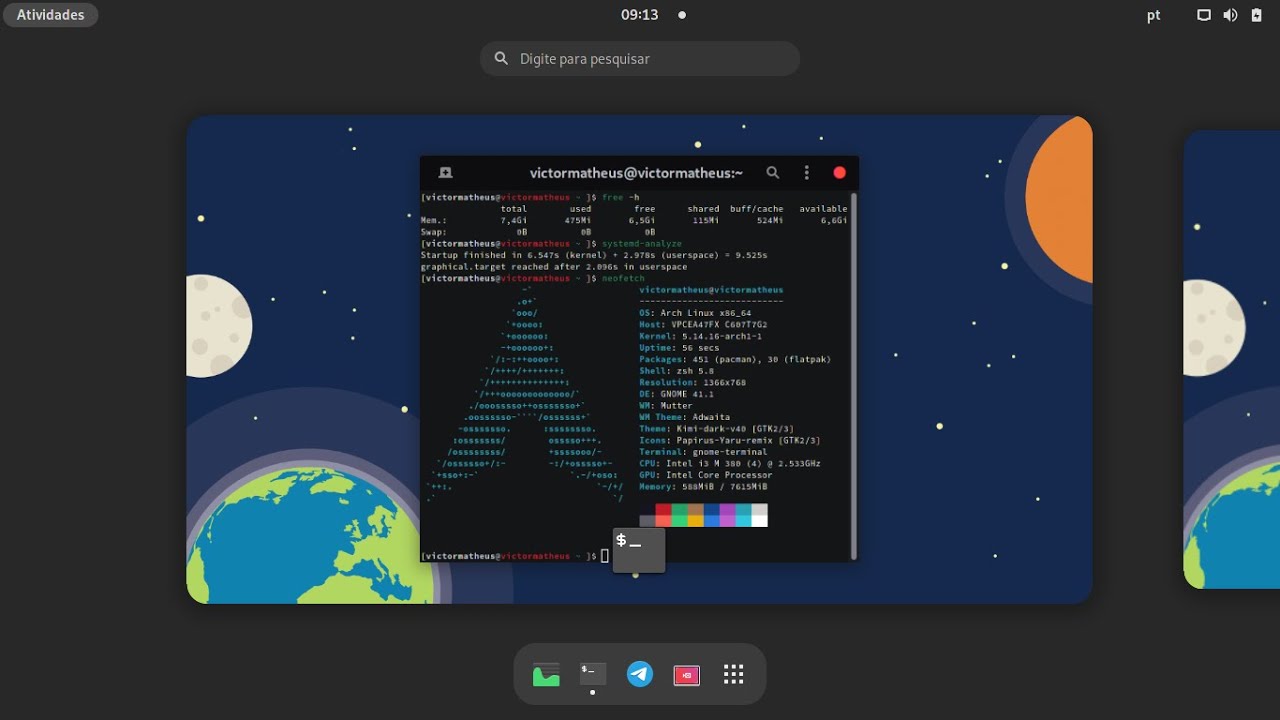Click the 'Kernel: 5.14.16-arch1-1' line
The width and height of the screenshot is (1280, 720).
click(700, 336)
